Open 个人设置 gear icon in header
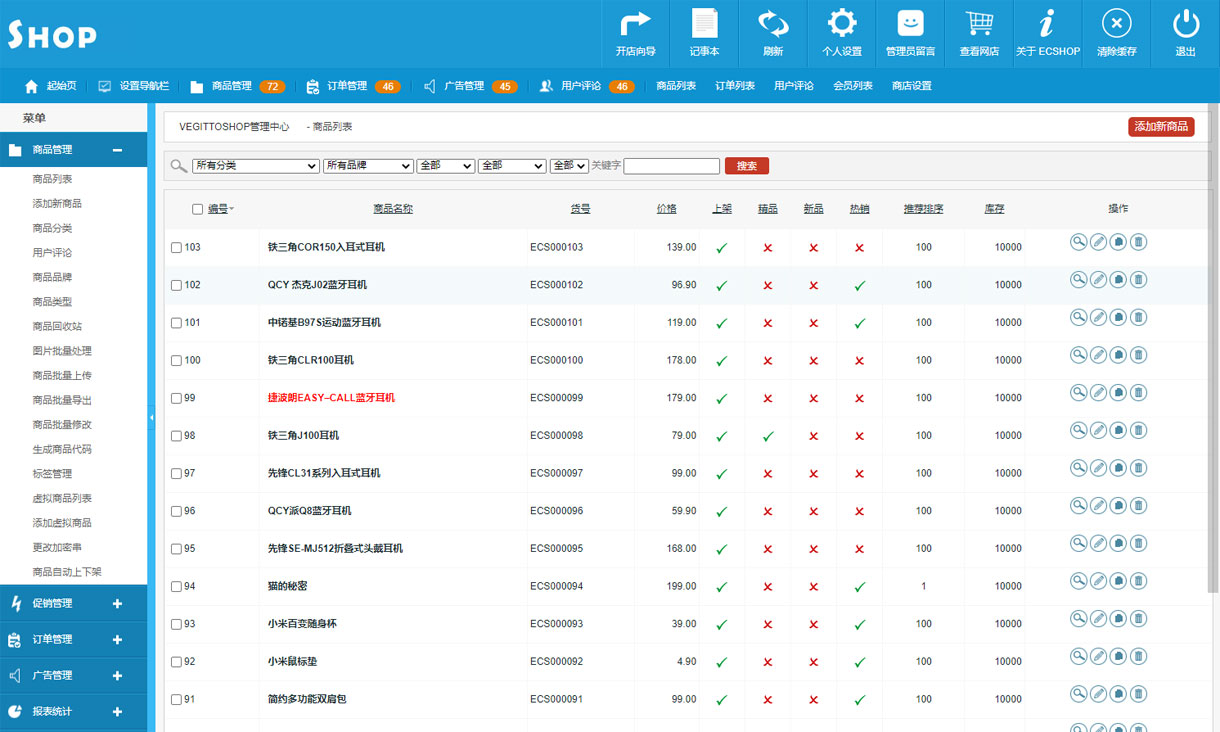The image size is (1220, 732). point(842,25)
